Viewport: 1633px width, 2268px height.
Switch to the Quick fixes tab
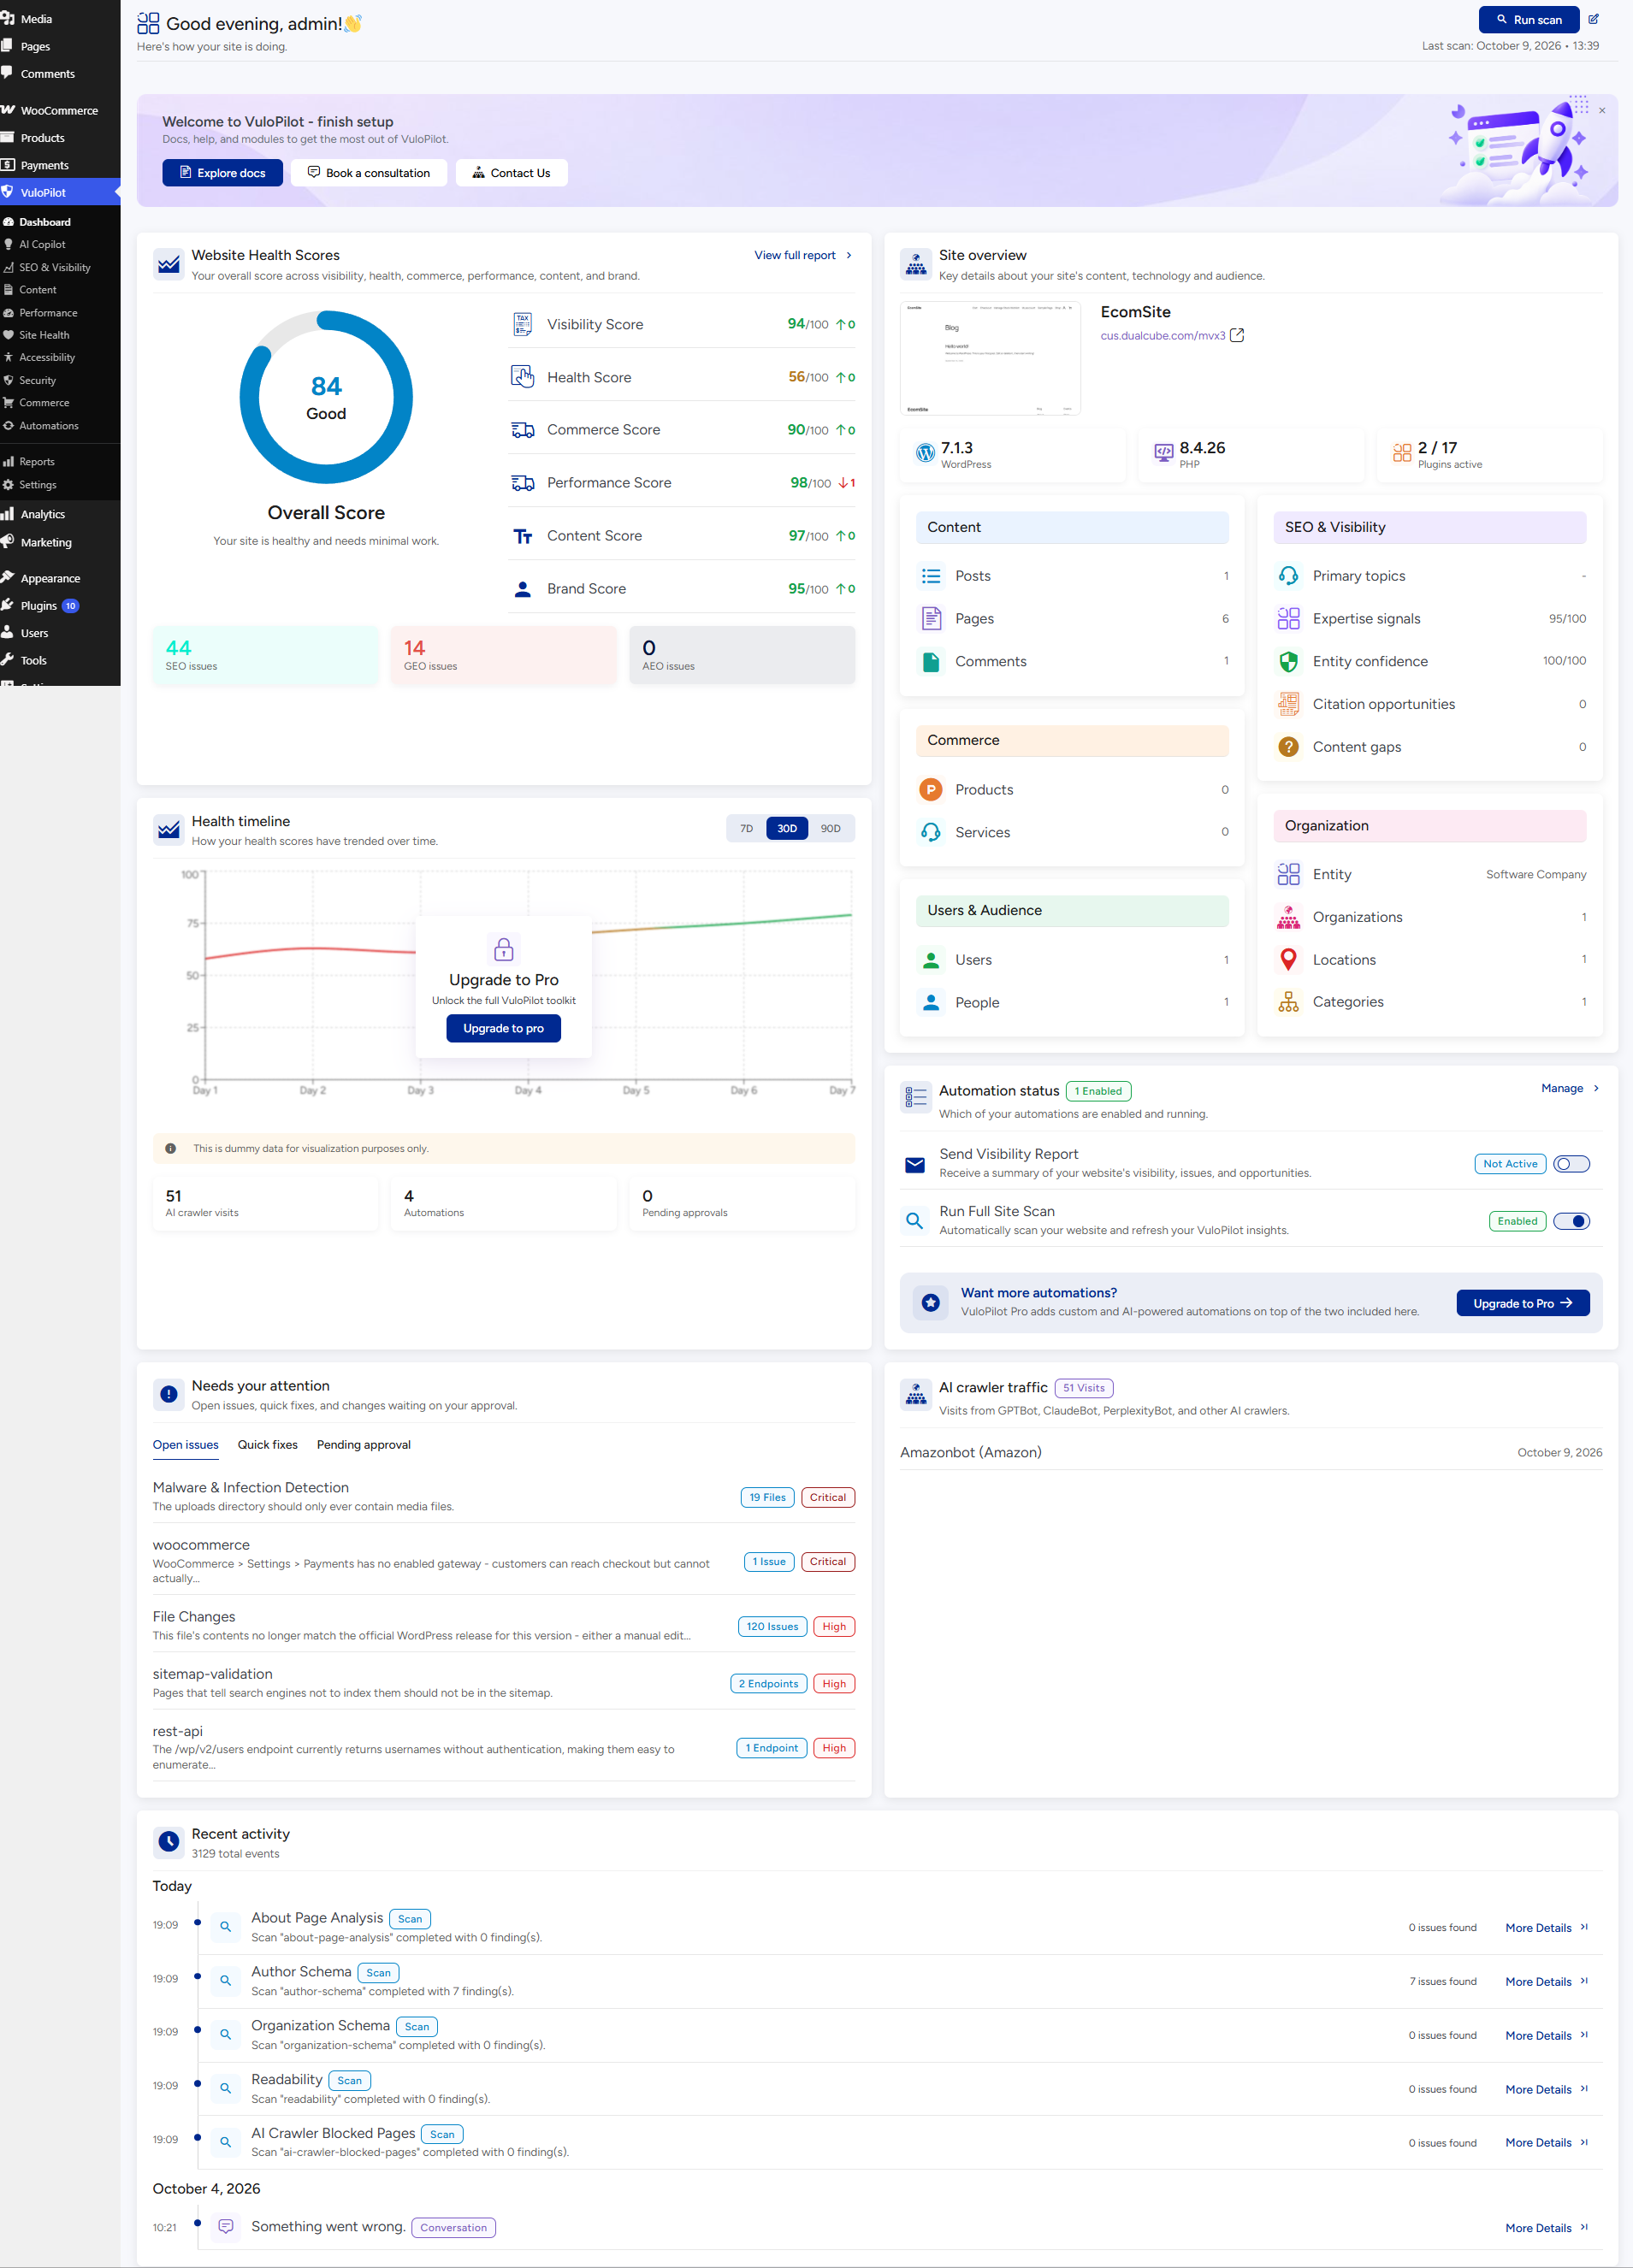click(x=267, y=1445)
